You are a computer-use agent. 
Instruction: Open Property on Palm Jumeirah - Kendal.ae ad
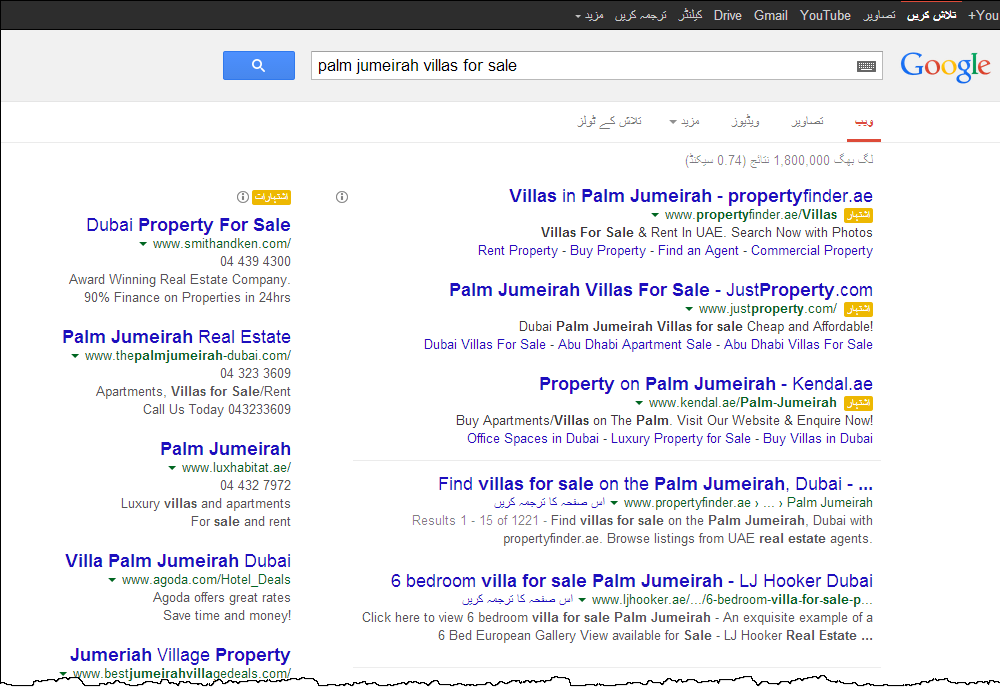[x=706, y=384]
